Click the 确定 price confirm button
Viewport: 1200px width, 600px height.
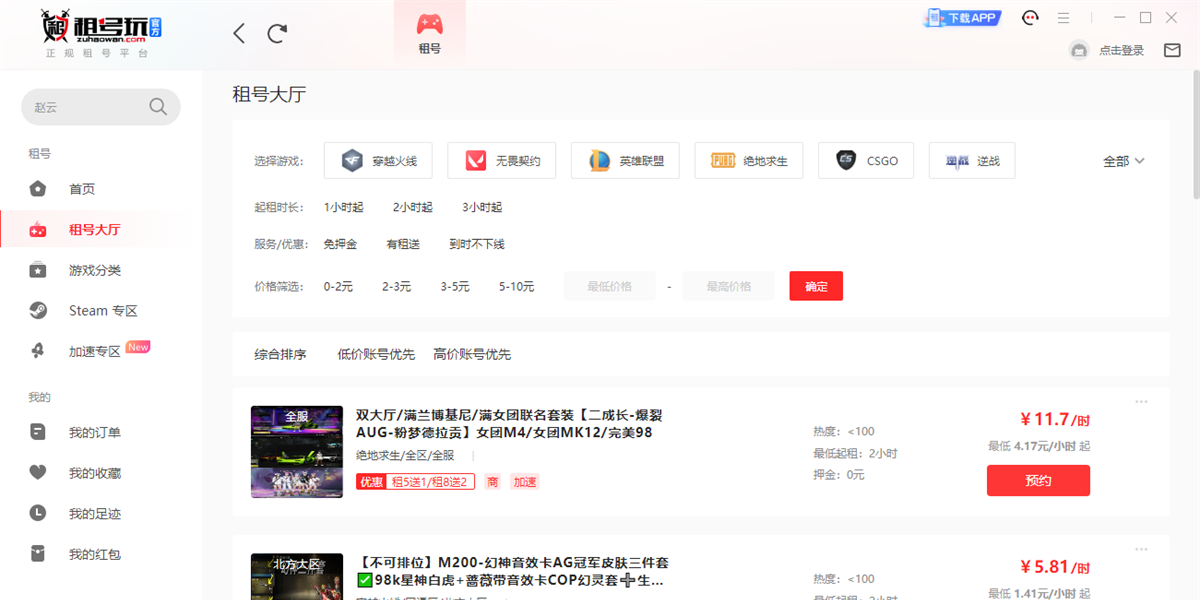tap(816, 286)
